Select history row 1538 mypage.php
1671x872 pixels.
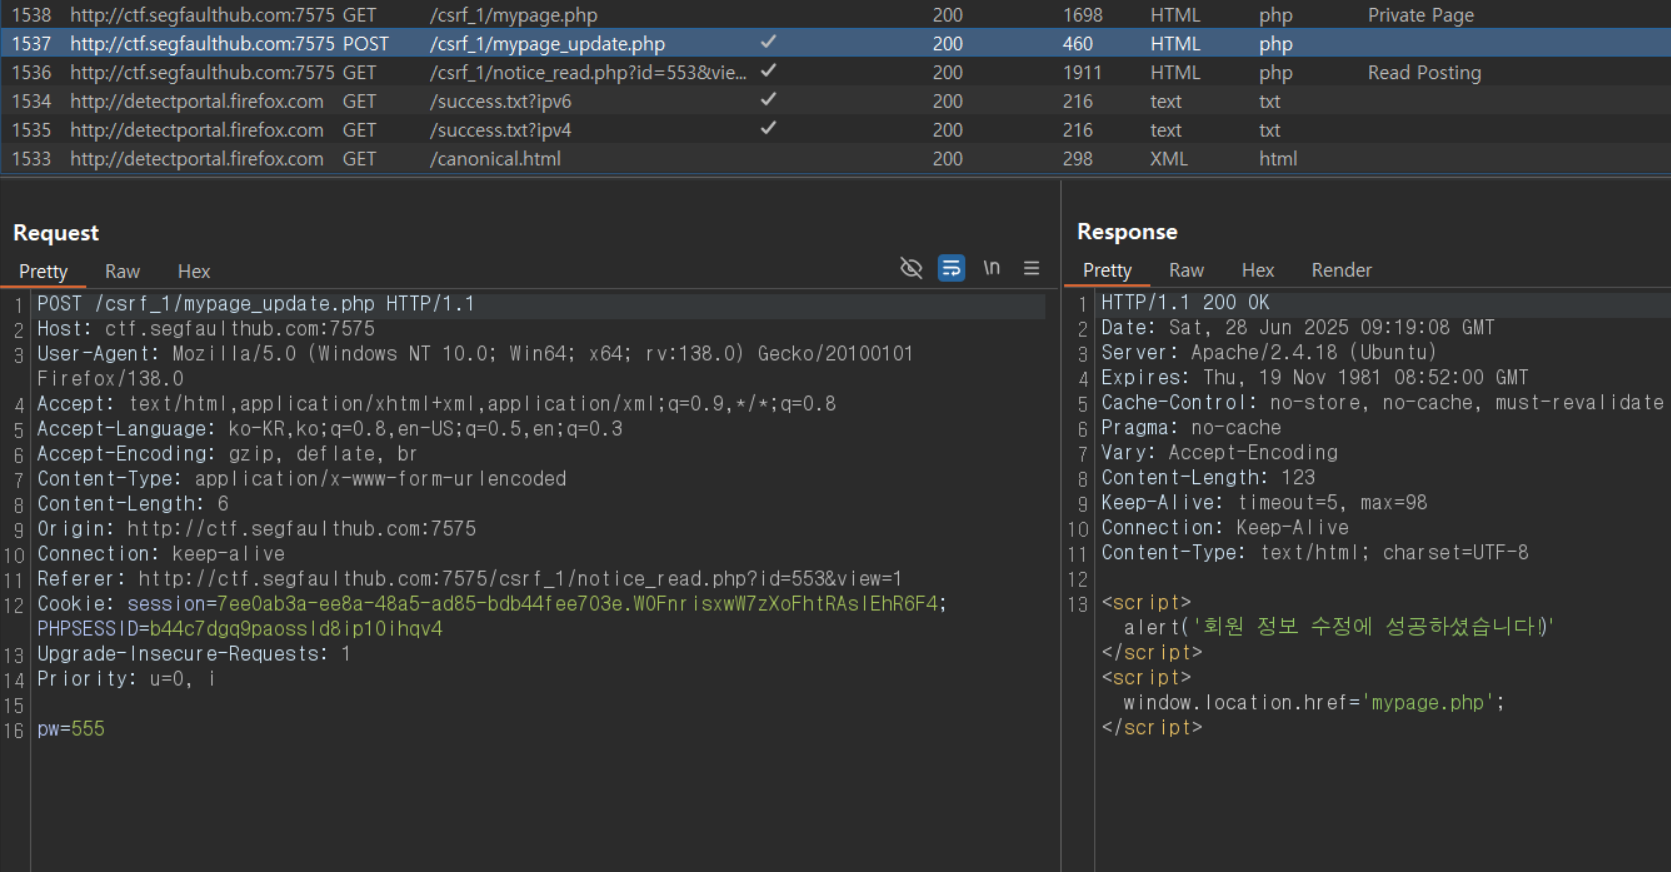point(835,15)
